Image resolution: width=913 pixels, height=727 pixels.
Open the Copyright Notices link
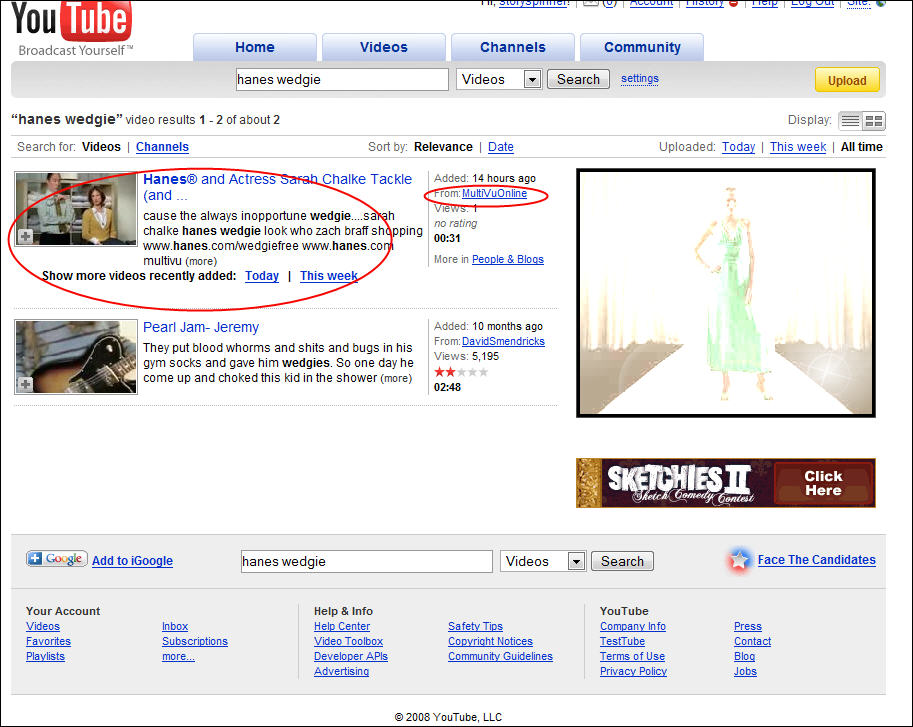[x=490, y=641]
